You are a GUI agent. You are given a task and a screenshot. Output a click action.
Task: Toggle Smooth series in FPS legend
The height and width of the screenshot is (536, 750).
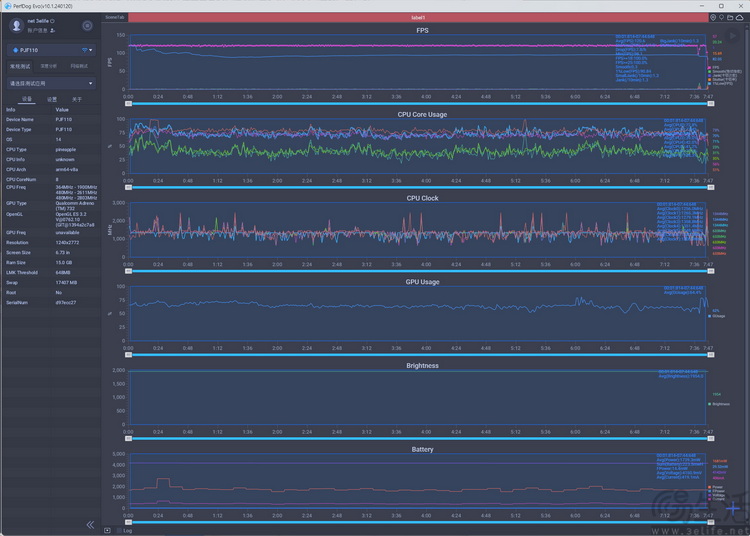[x=724, y=71]
